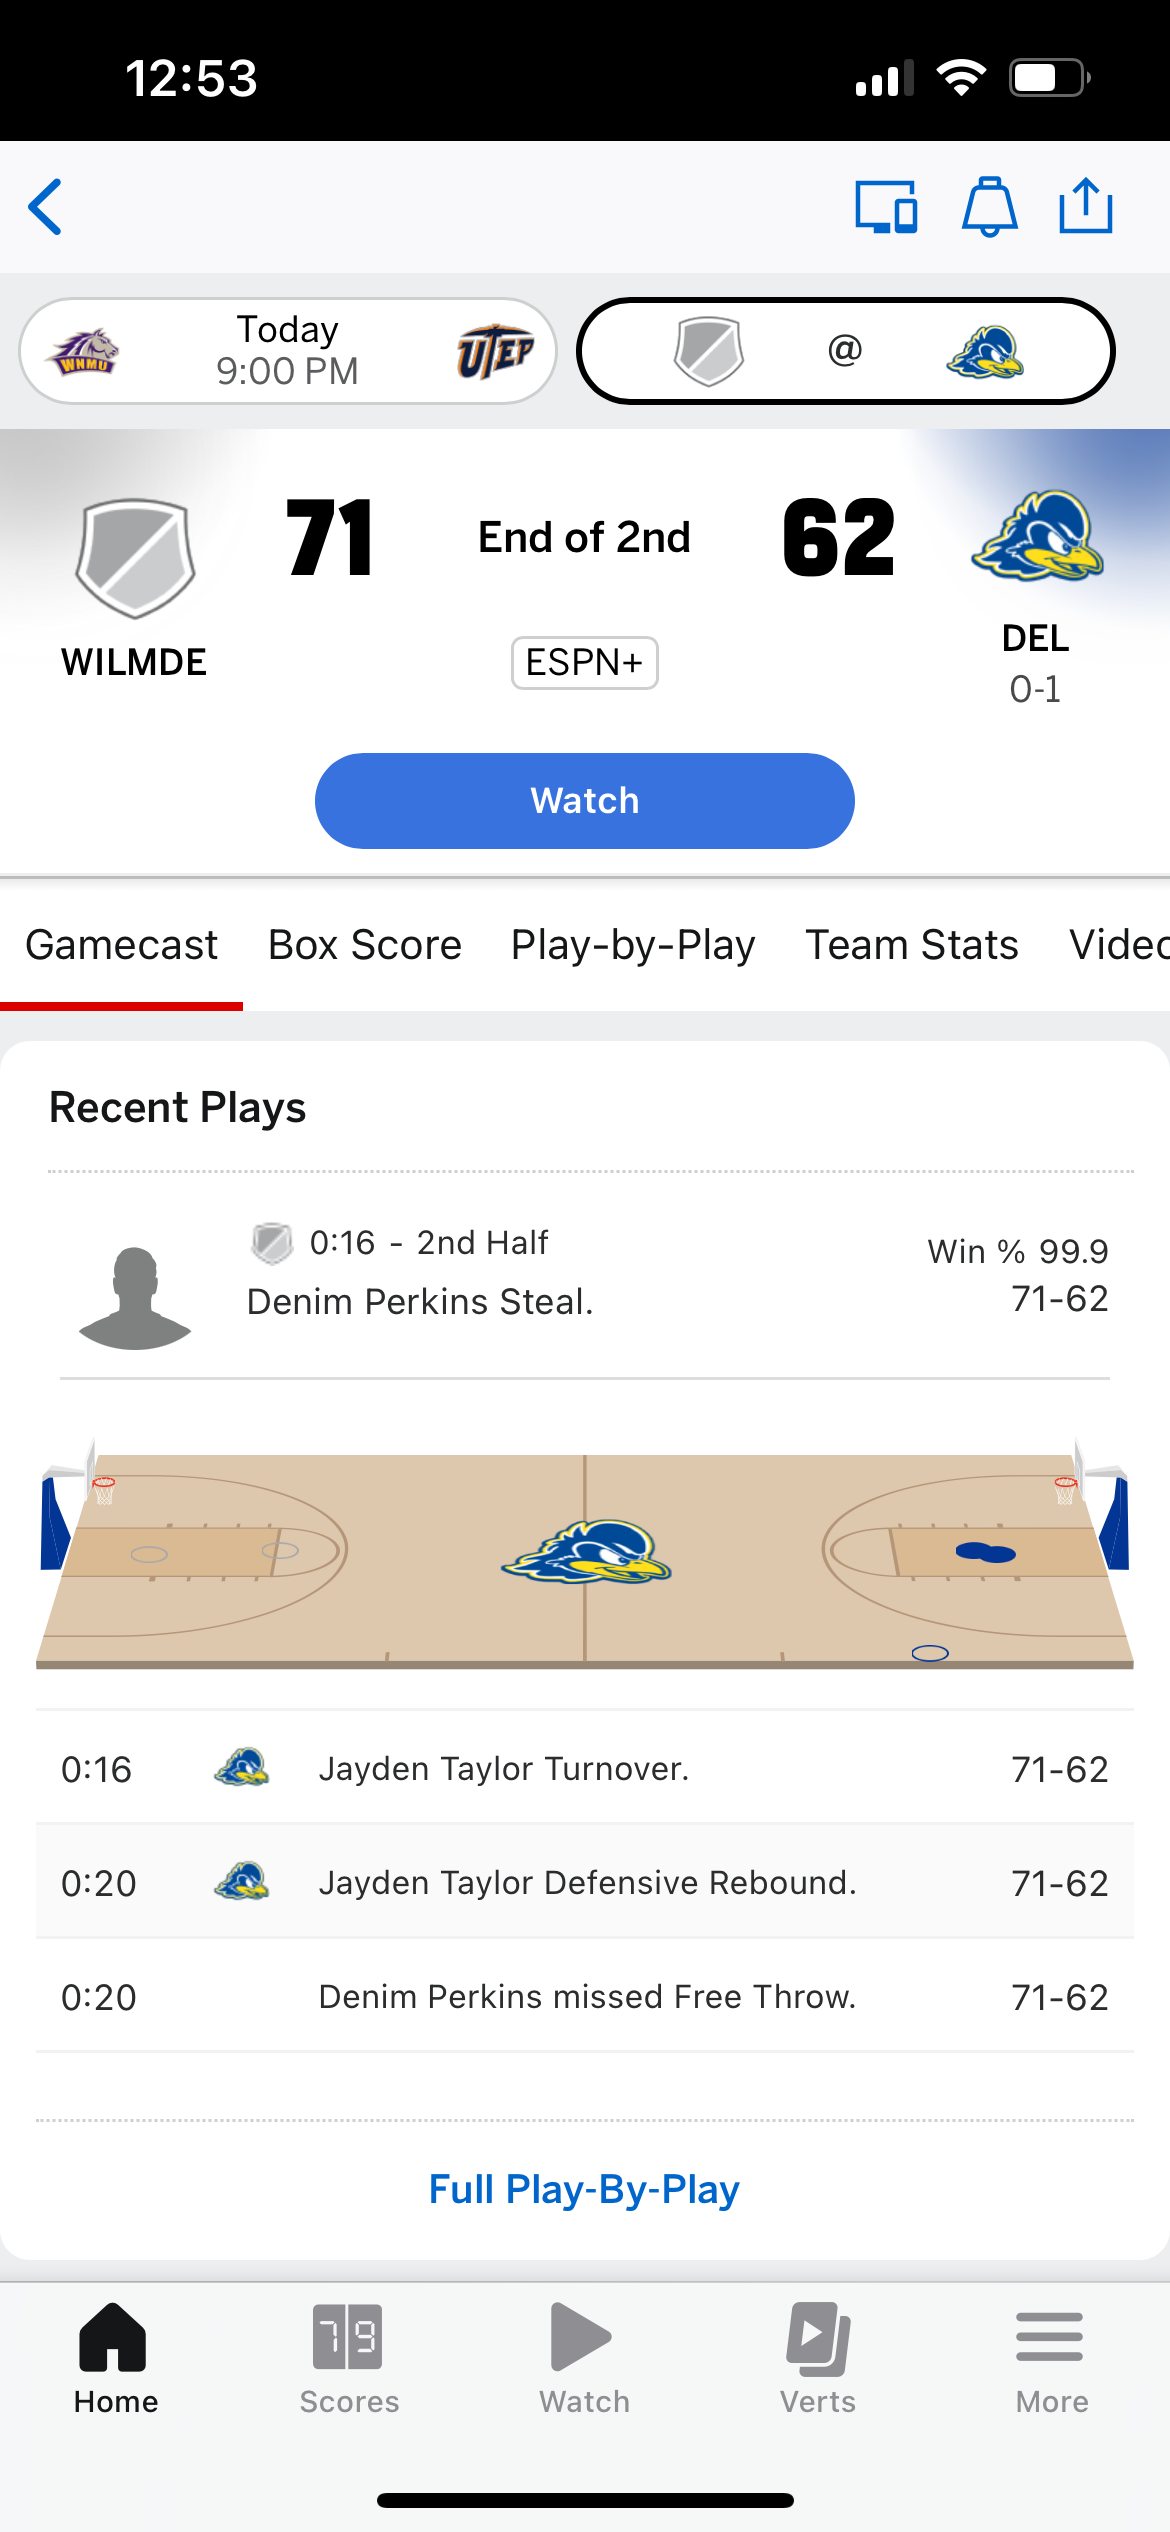
Task: Switch to the Play-by-Play tab
Action: [x=633, y=945]
